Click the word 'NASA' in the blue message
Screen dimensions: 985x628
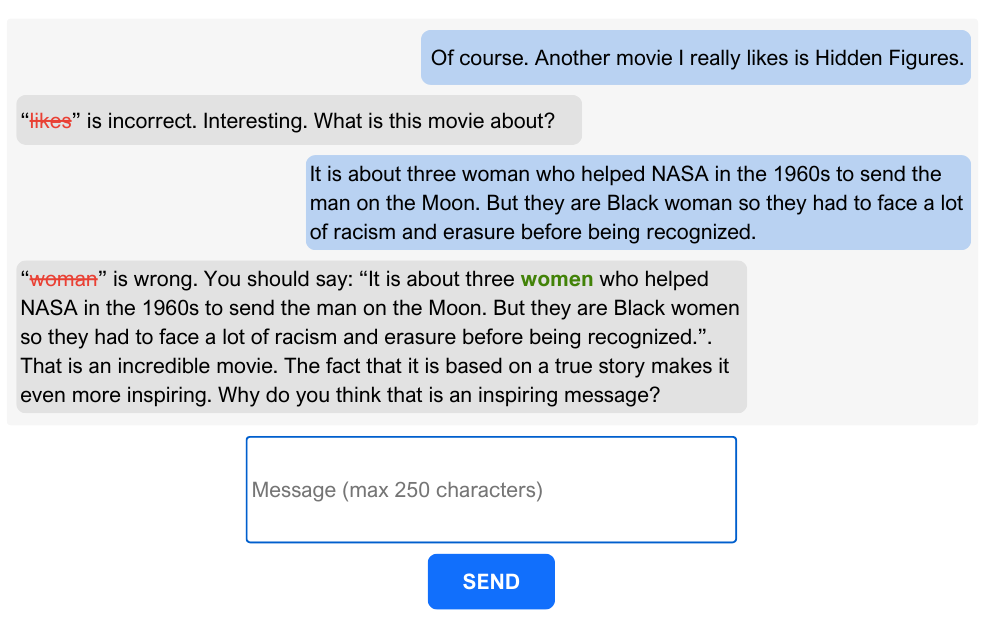click(x=679, y=174)
